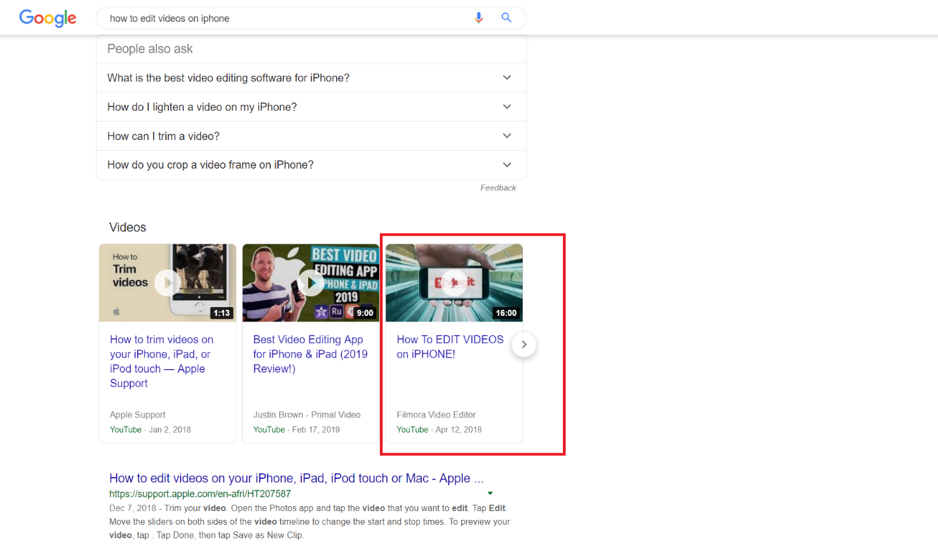This screenshot has width=938, height=548.
Task: Click 'Filmora Video Editor' text
Action: pyautogui.click(x=436, y=415)
